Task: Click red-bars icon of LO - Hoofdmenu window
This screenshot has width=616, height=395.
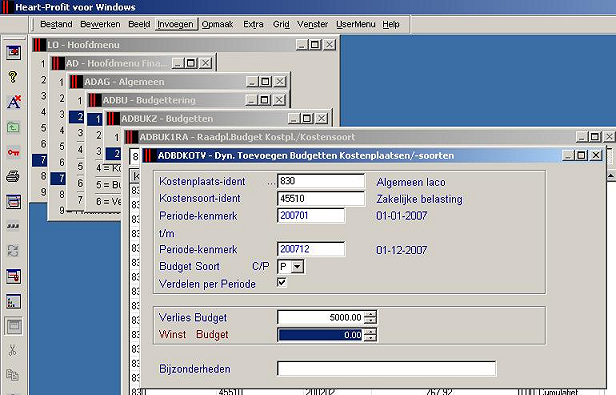Action: [39, 45]
